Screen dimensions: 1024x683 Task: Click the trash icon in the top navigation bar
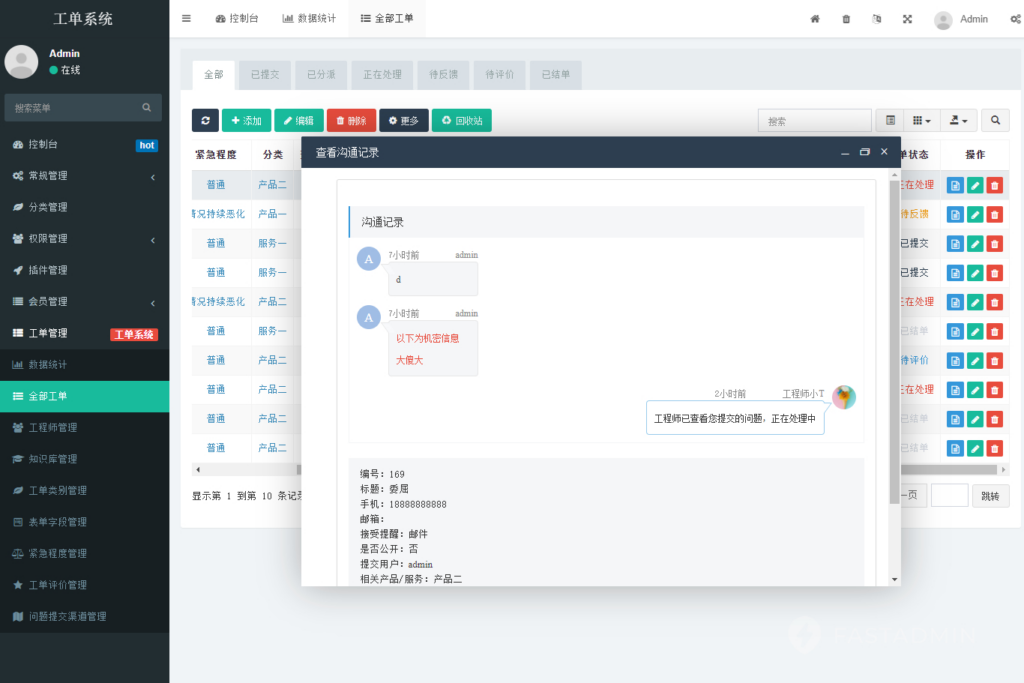[845, 19]
